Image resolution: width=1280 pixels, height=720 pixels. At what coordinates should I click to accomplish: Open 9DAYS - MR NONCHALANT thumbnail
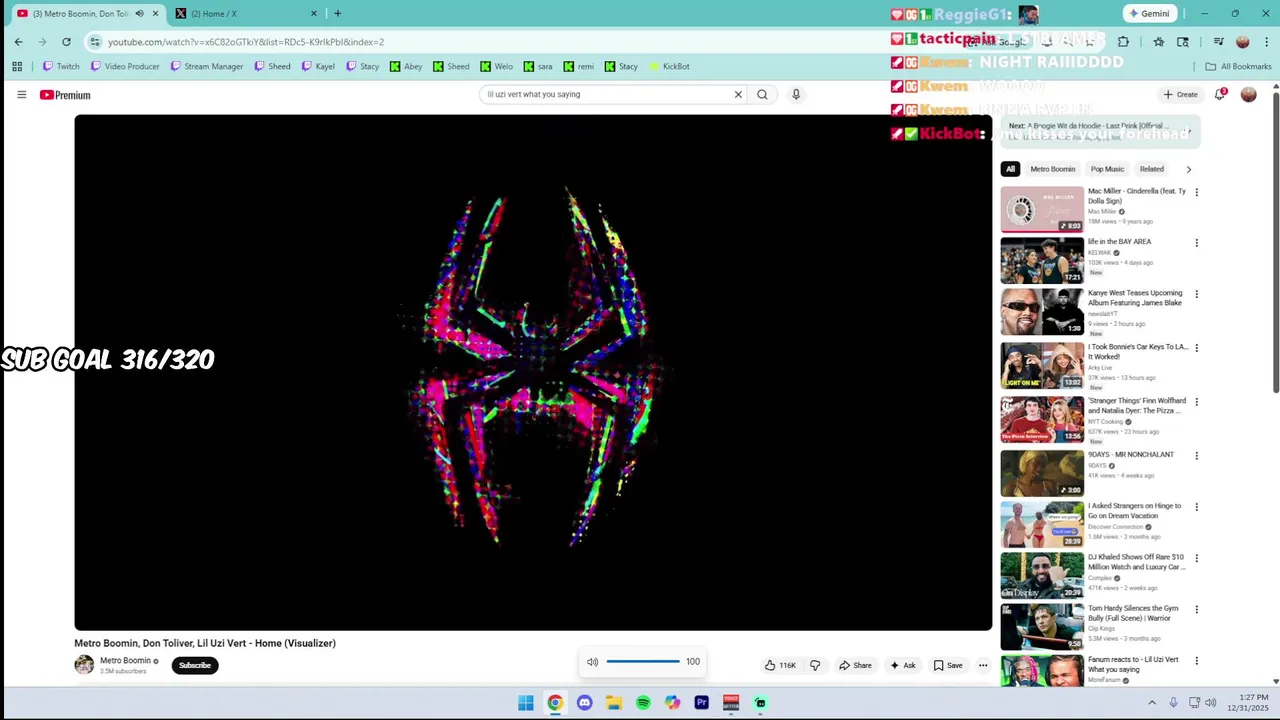(1042, 473)
